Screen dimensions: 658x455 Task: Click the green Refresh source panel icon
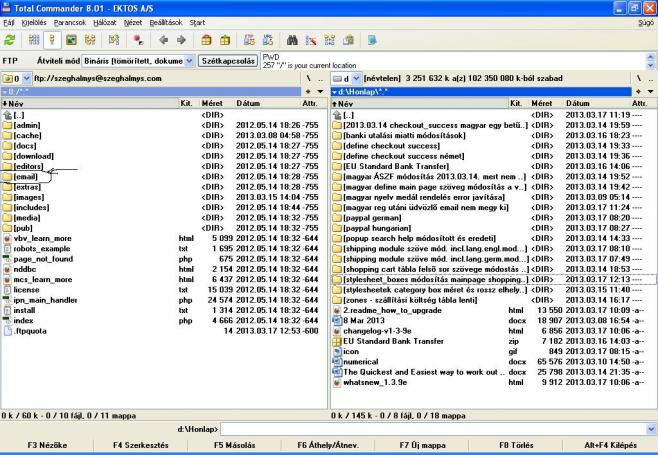[x=10, y=40]
